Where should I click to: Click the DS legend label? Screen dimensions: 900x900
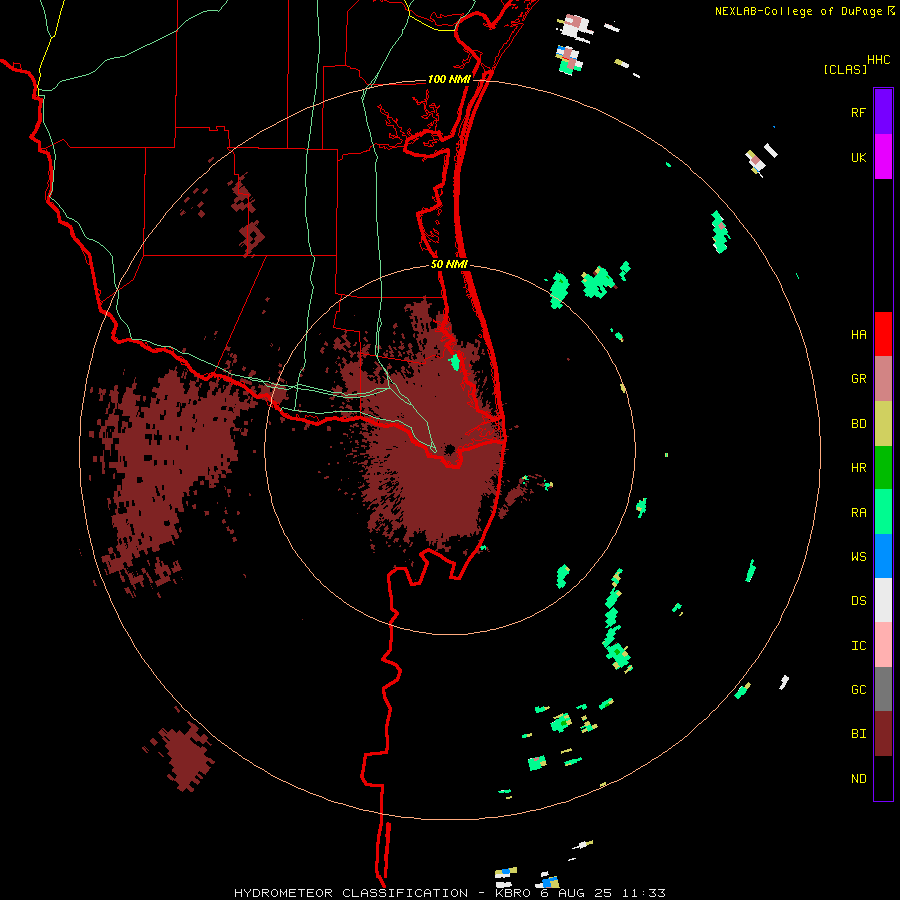858,601
